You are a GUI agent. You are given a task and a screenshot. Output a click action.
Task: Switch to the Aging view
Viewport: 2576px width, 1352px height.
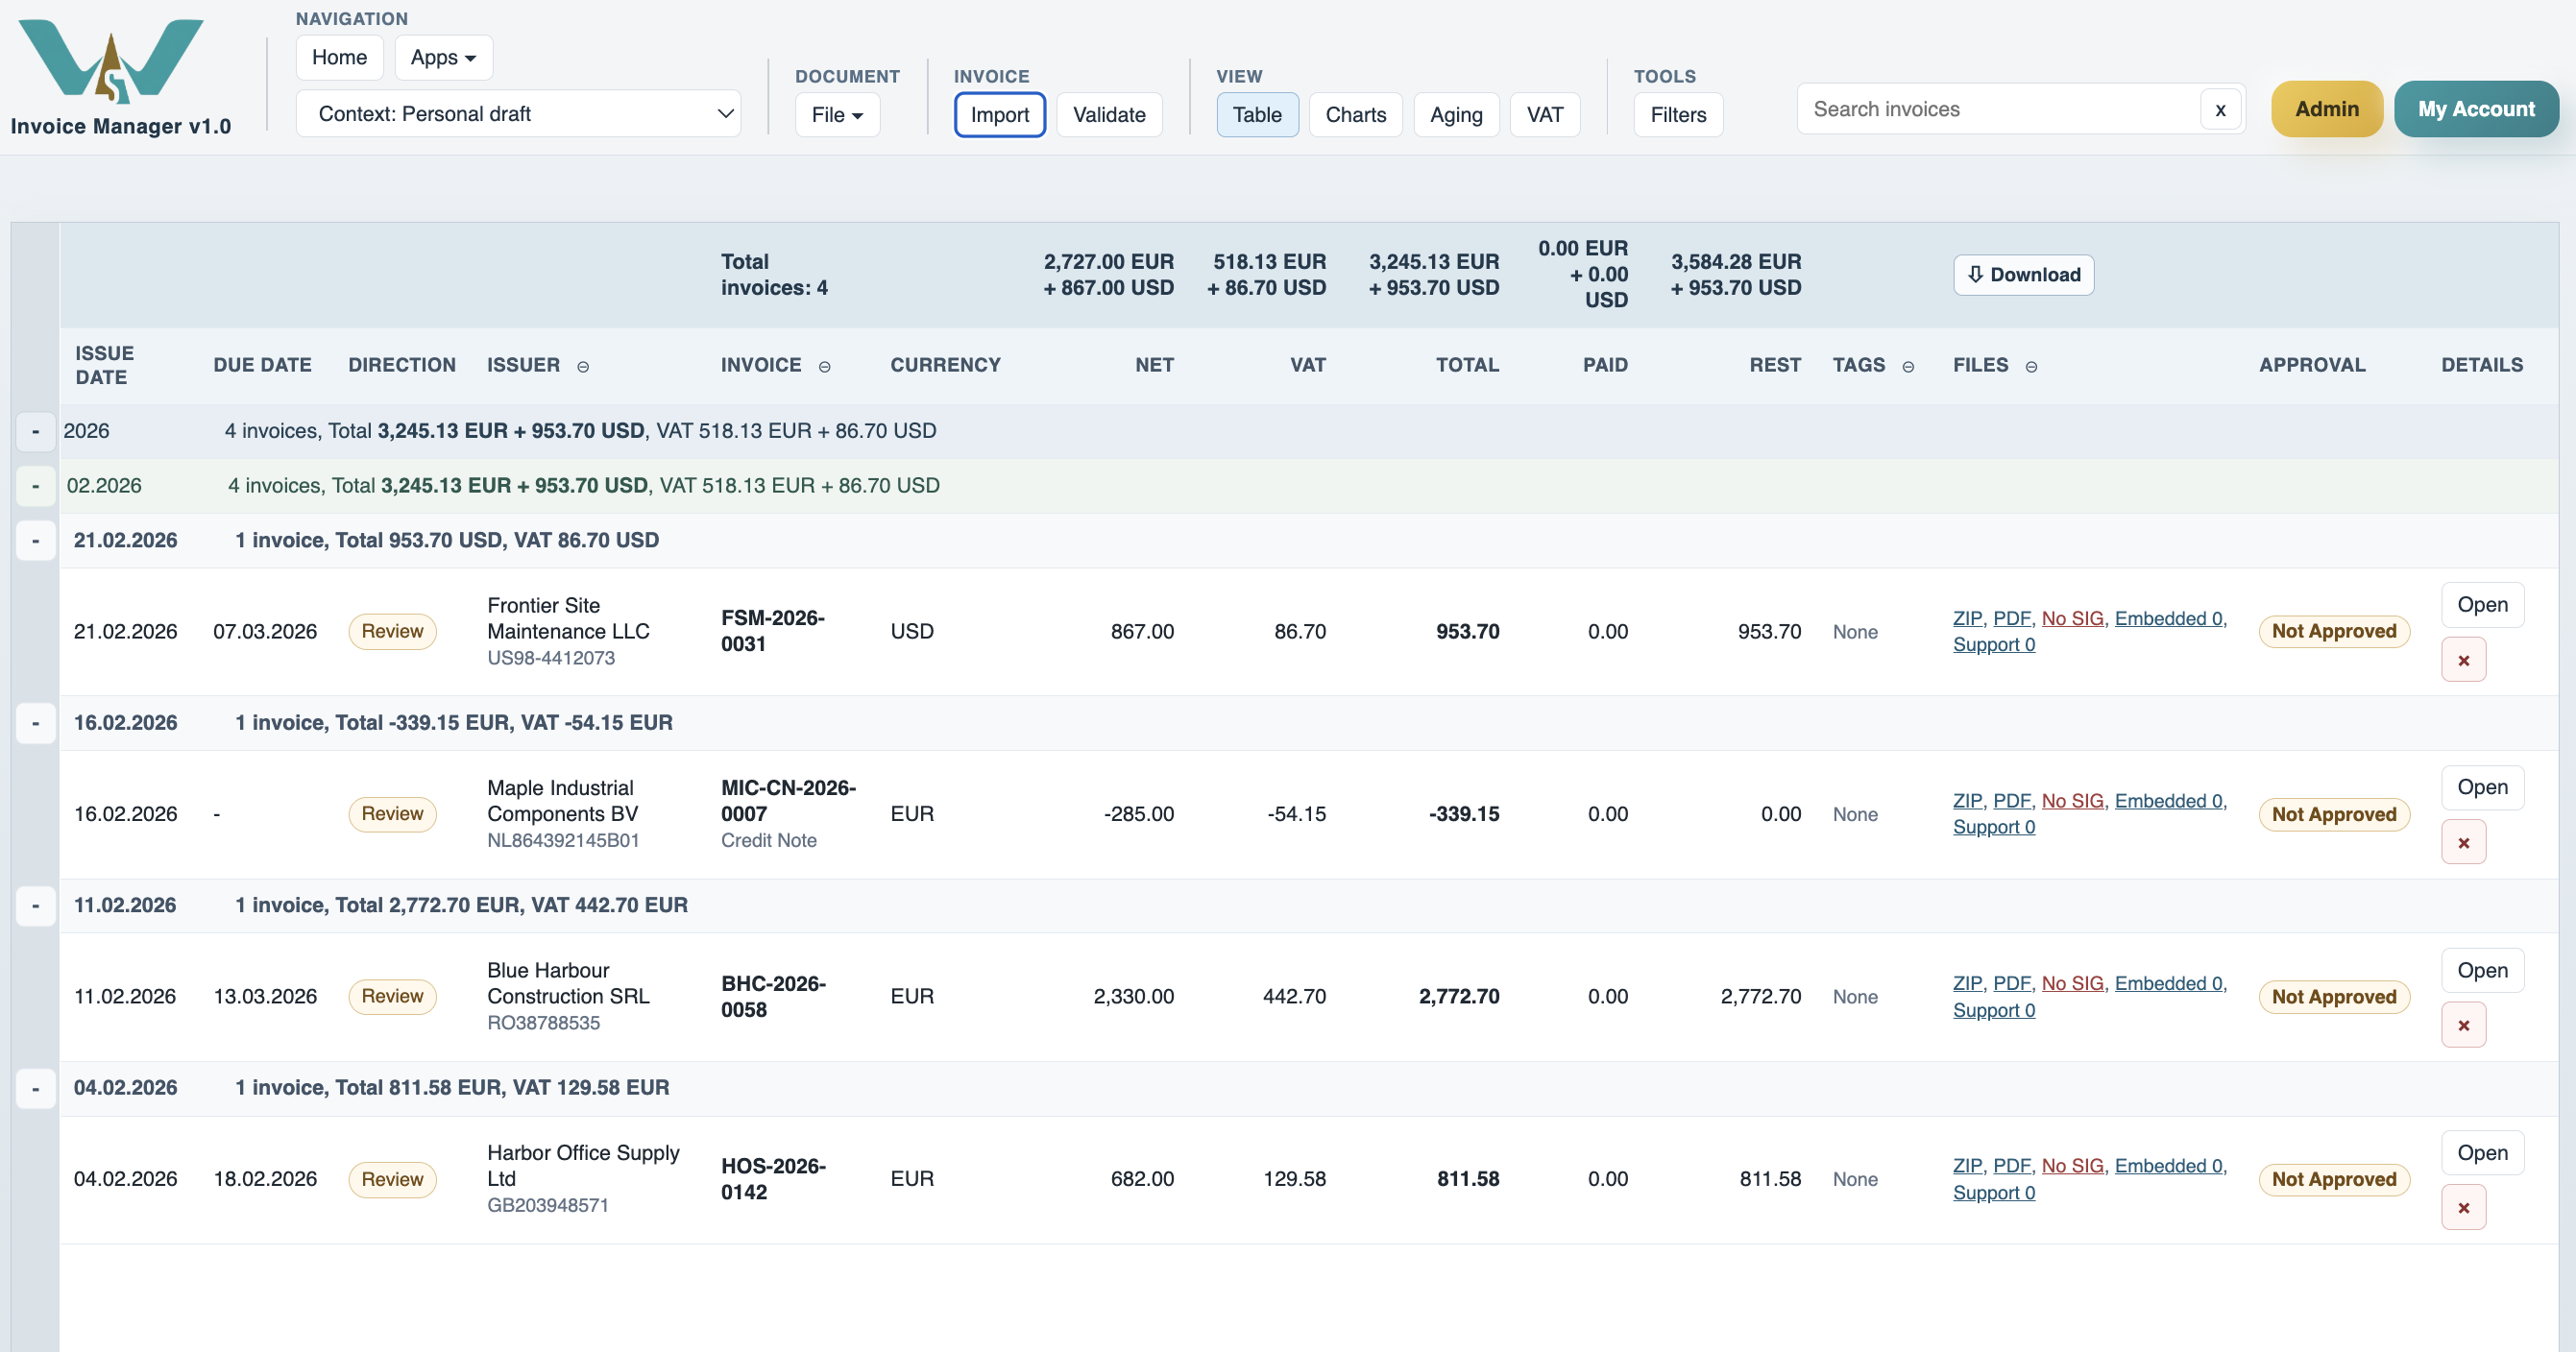pyautogui.click(x=1456, y=115)
